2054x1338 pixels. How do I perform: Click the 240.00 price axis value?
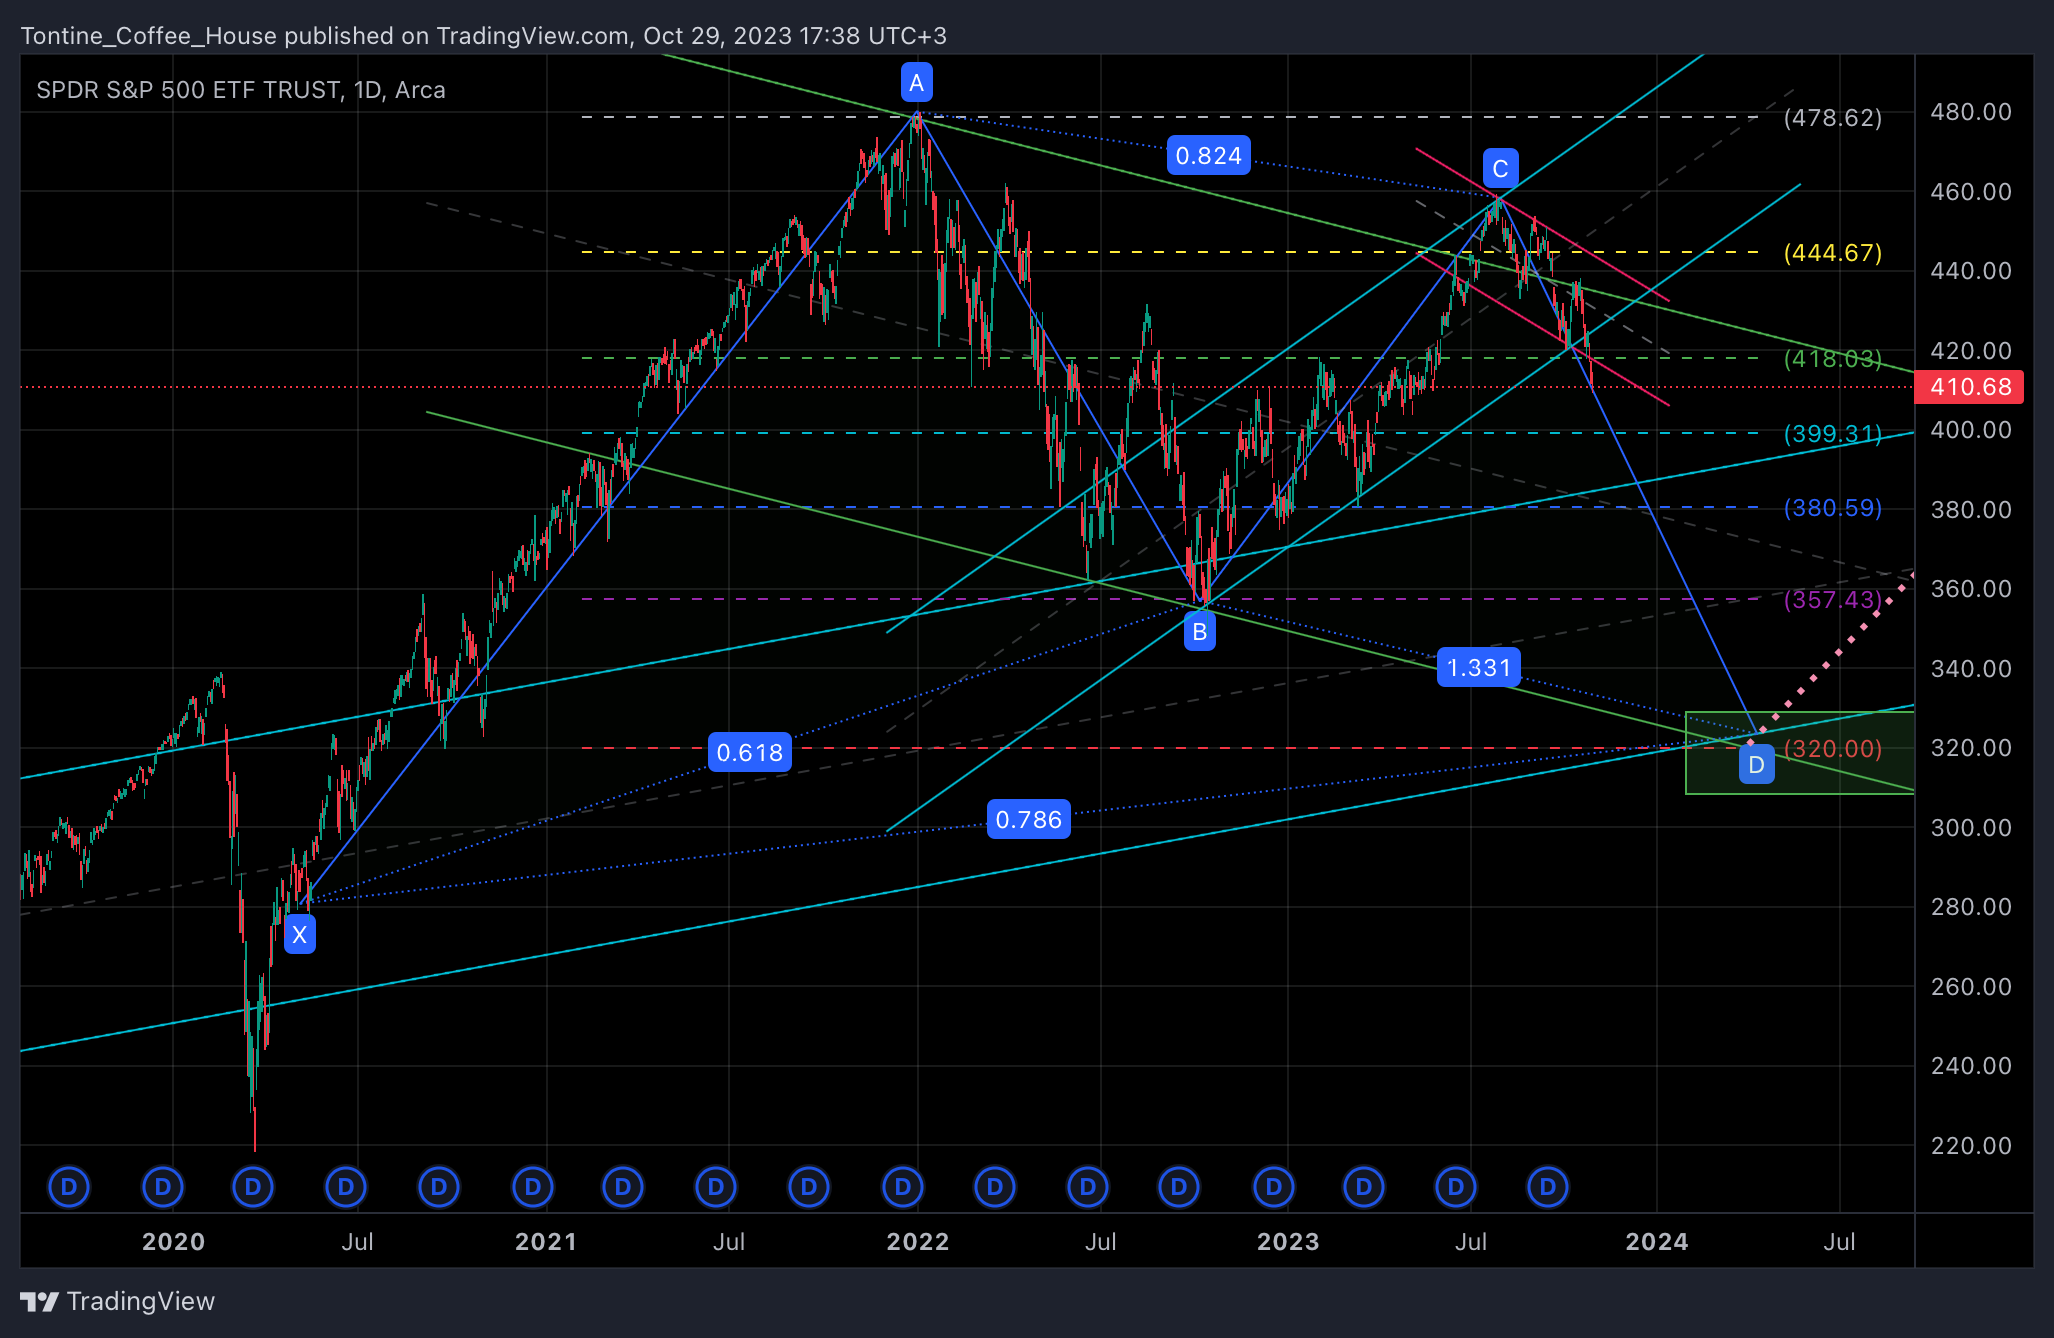click(1970, 1066)
